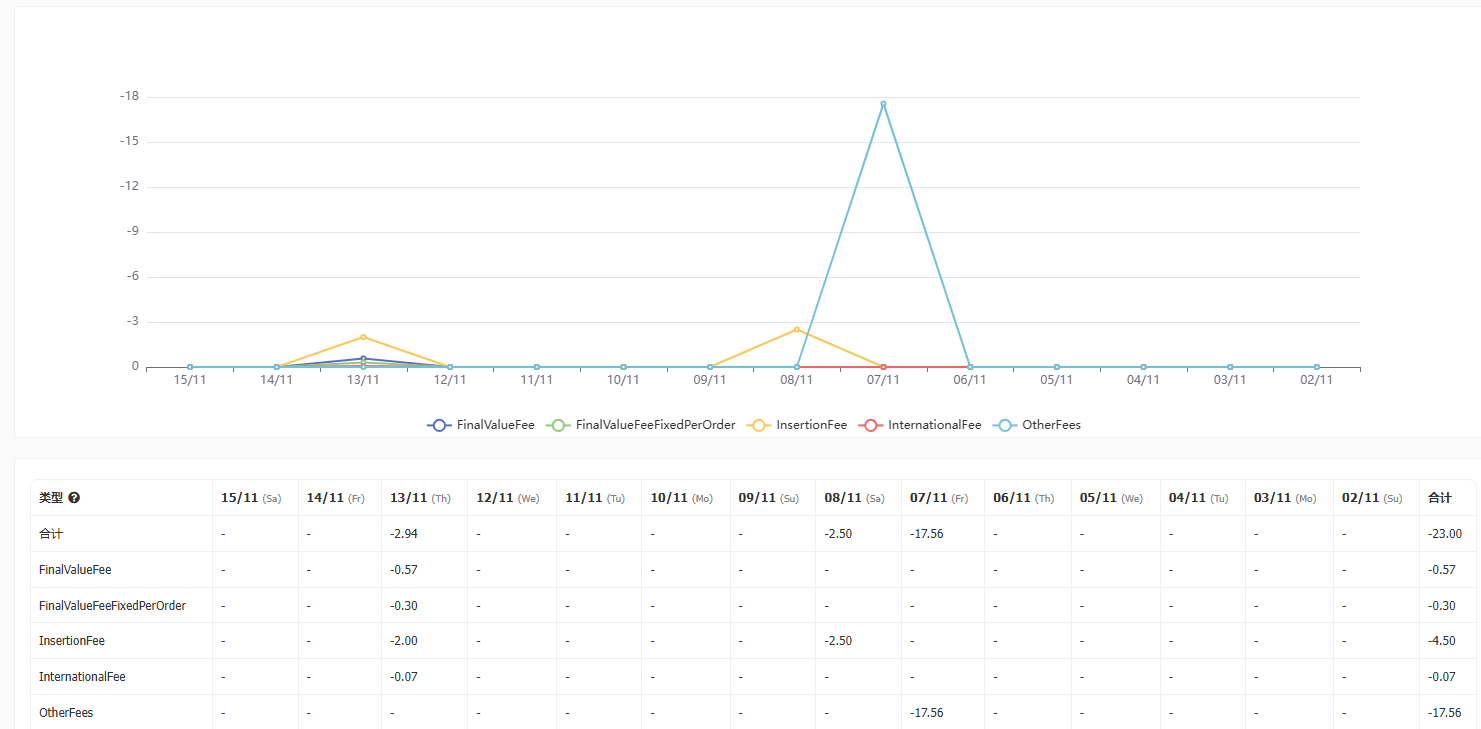Select the OtherFees row label in table
The image size is (1481, 729).
[66, 713]
